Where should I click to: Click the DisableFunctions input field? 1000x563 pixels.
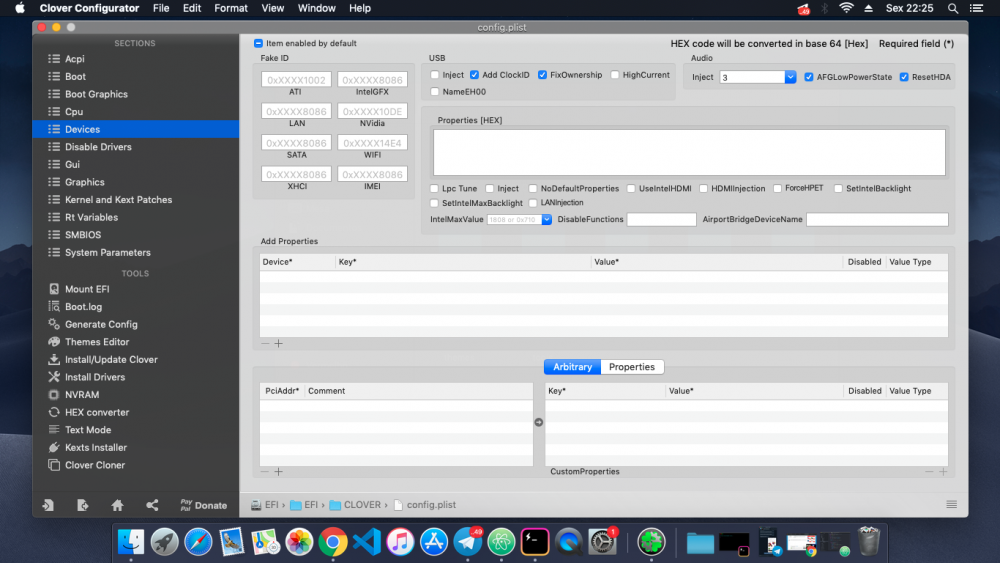click(661, 219)
